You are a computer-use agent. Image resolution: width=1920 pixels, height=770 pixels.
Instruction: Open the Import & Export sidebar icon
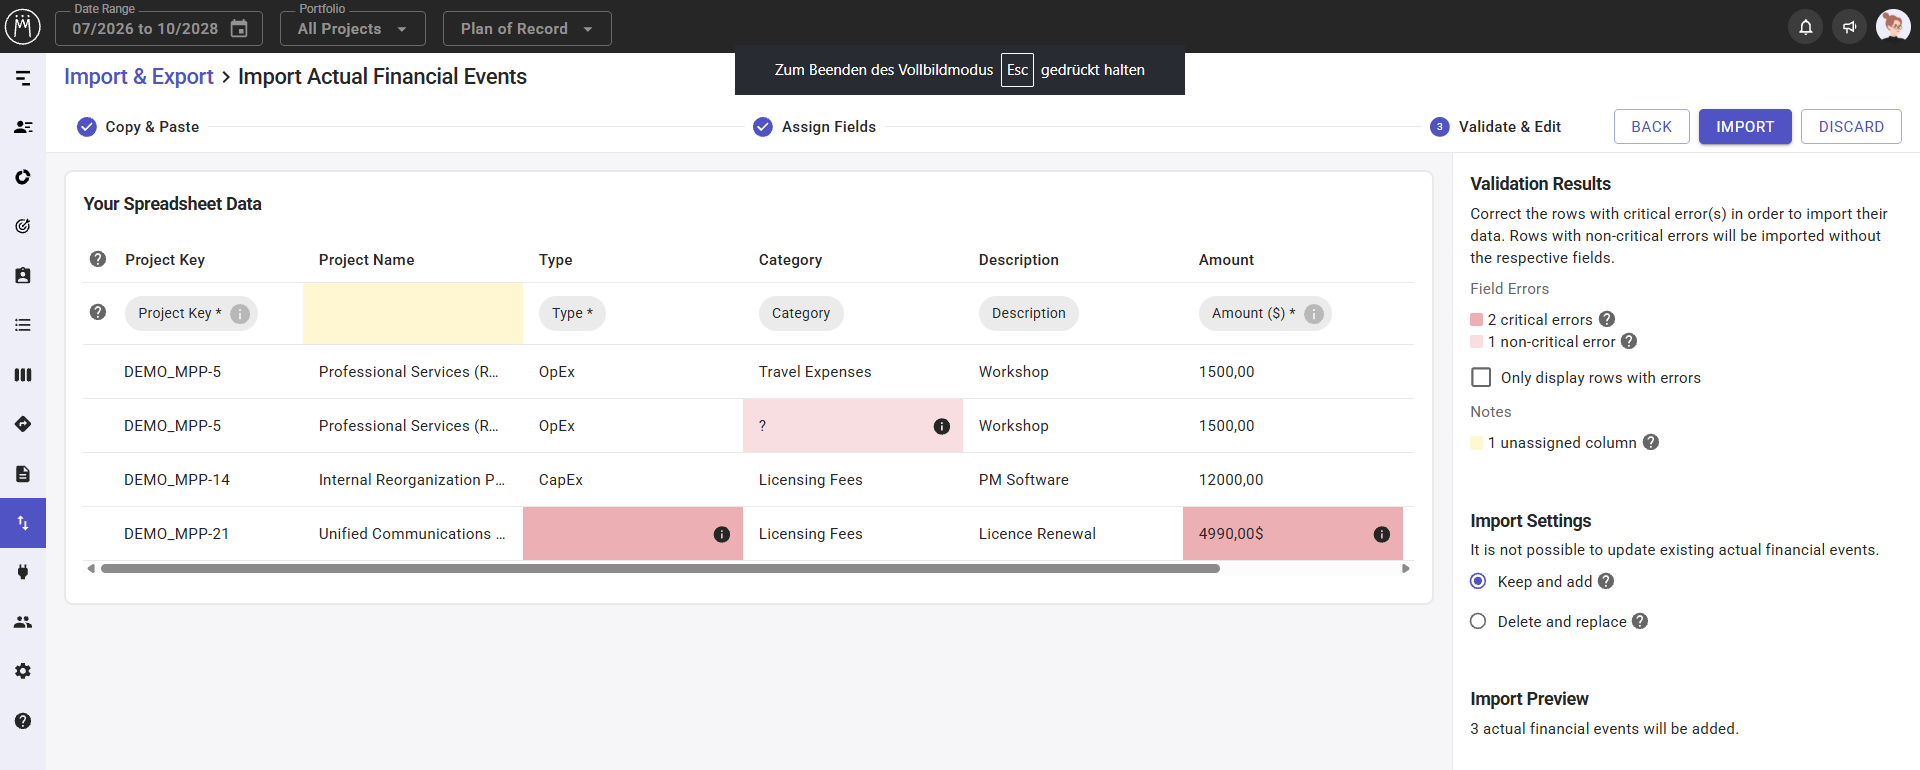pos(23,523)
